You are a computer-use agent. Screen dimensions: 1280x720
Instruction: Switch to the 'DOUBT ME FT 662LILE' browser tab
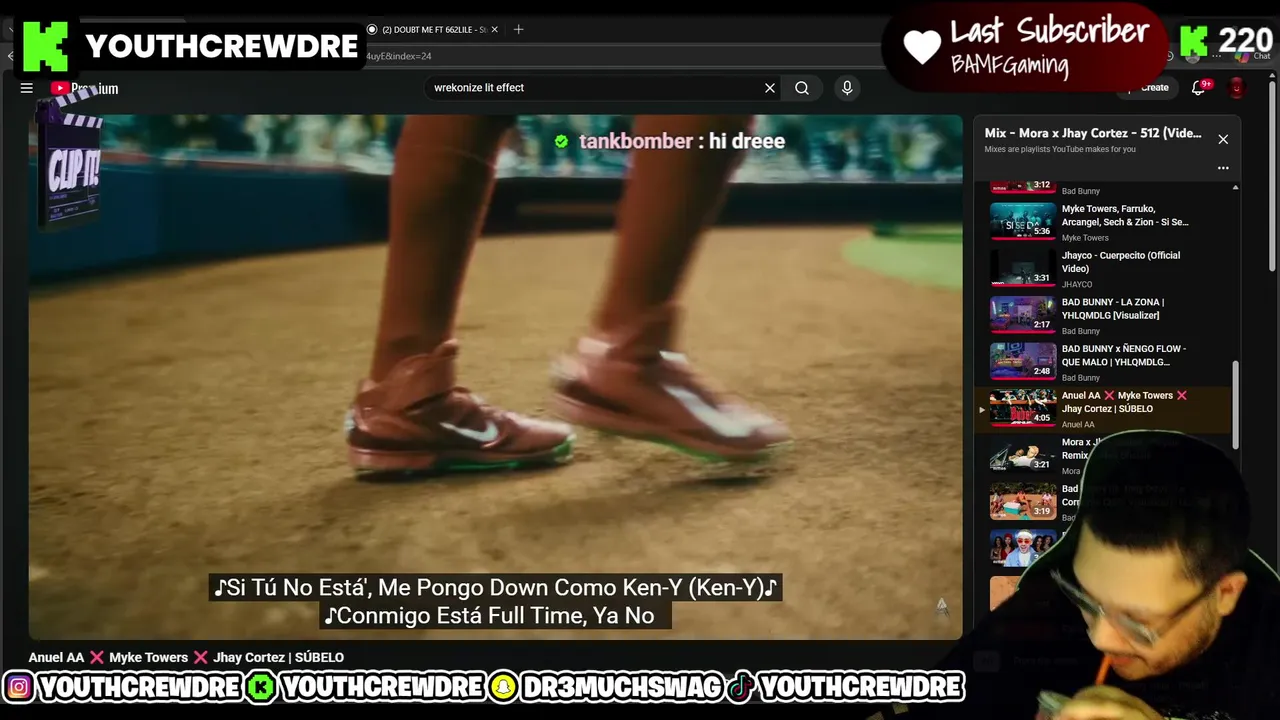coord(427,29)
